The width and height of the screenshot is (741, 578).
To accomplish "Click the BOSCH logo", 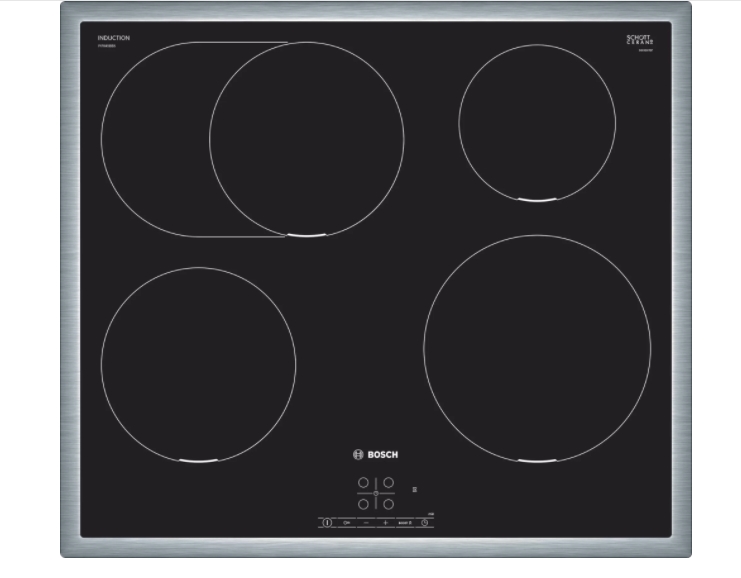I will 375,455.
